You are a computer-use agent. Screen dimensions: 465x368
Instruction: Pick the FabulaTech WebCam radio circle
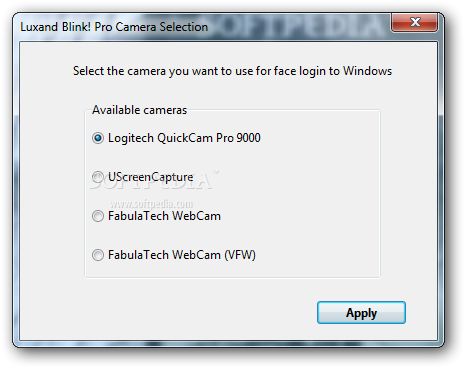(x=98, y=216)
